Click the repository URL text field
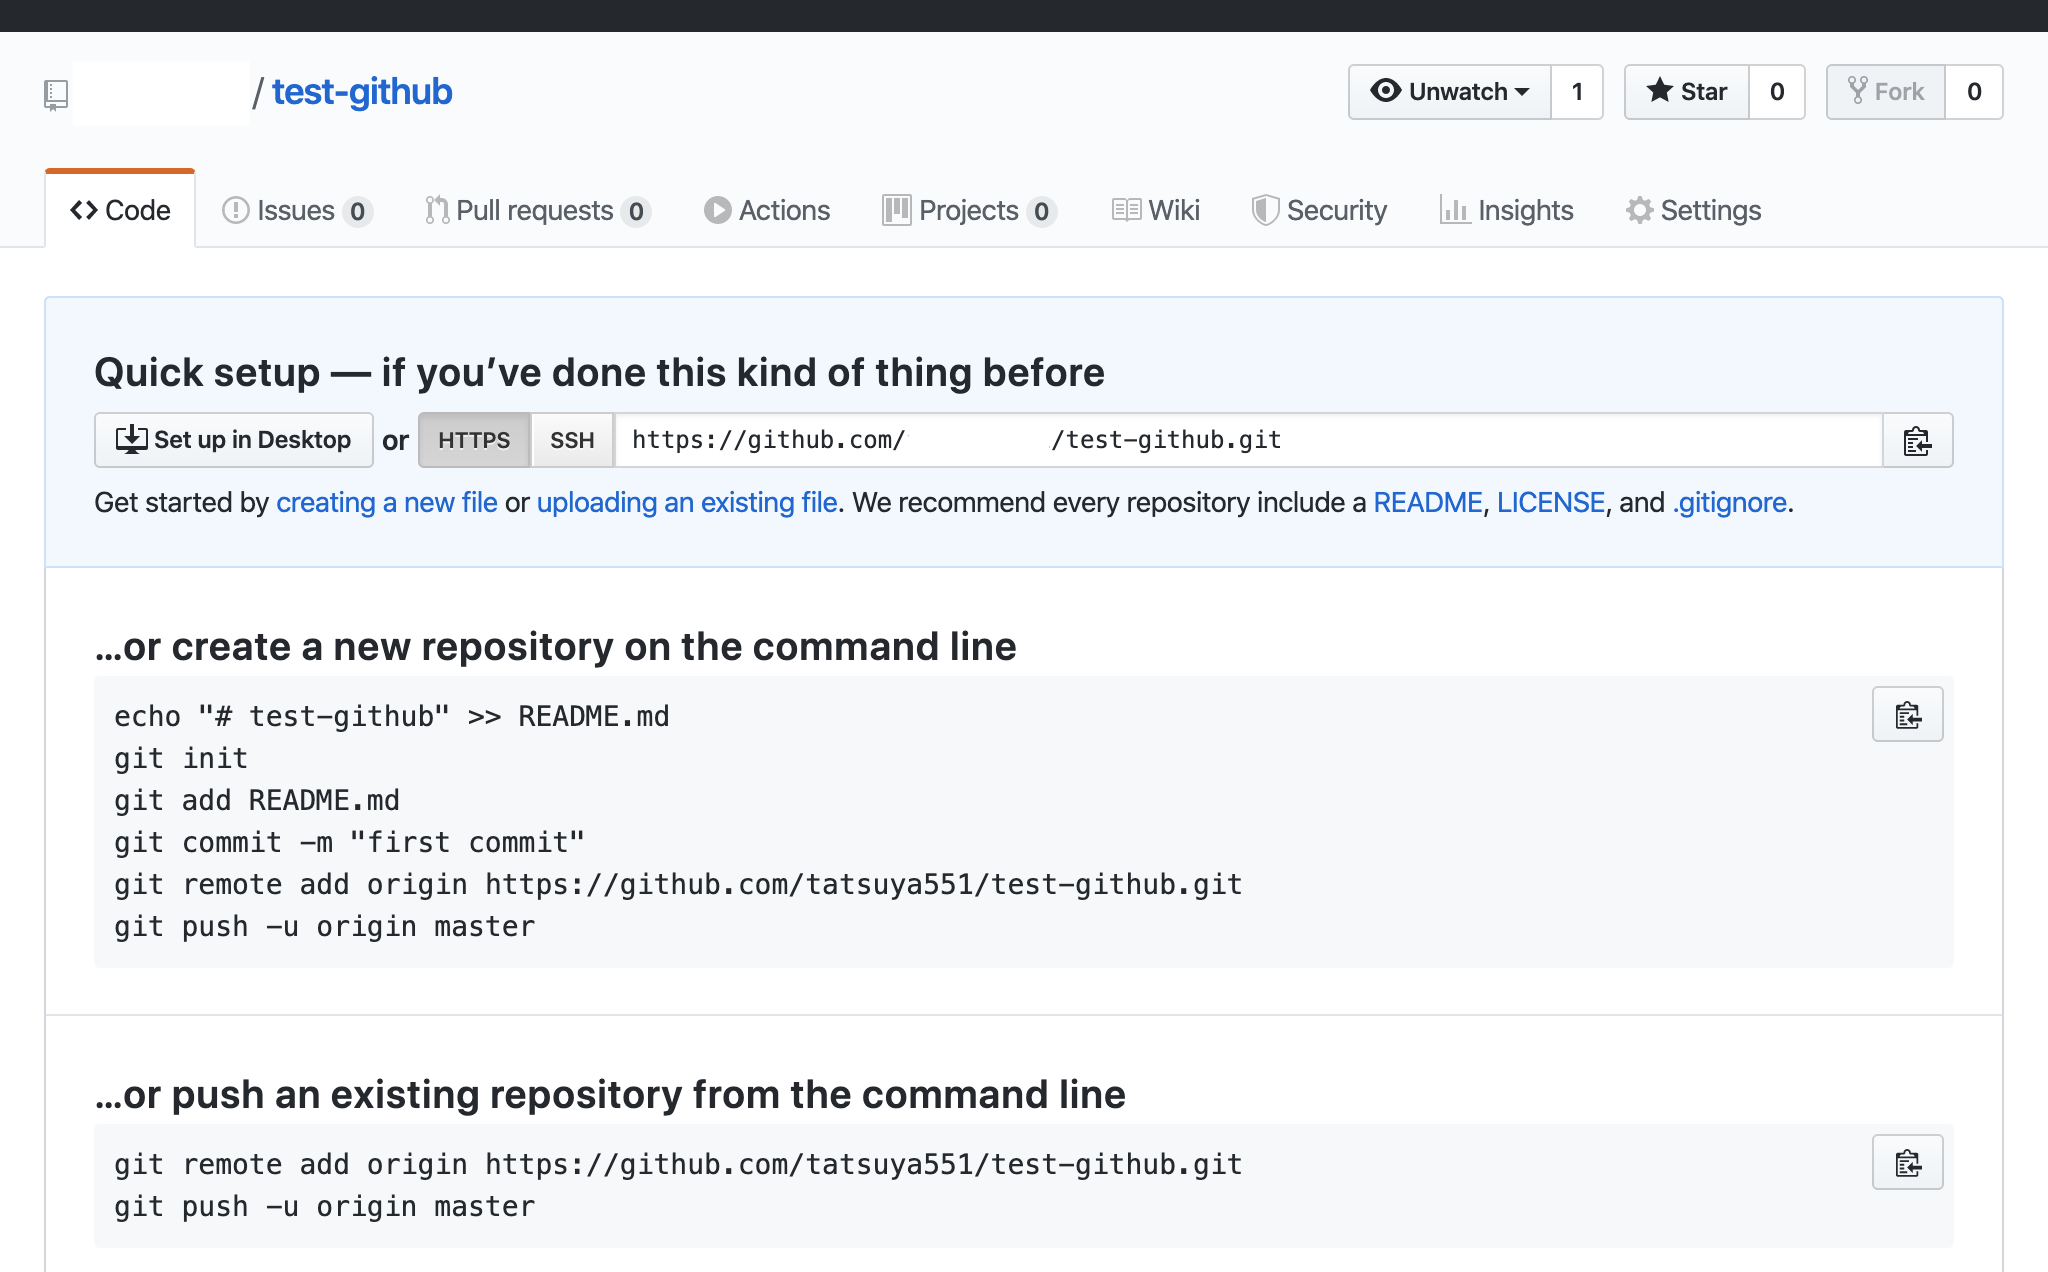Screen dimensions: 2048x1272 pos(1248,440)
